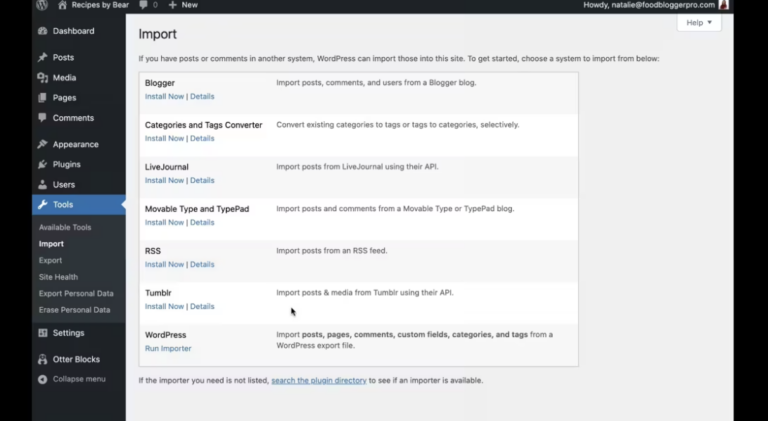Click the Pages icon in sidebar

[43, 97]
